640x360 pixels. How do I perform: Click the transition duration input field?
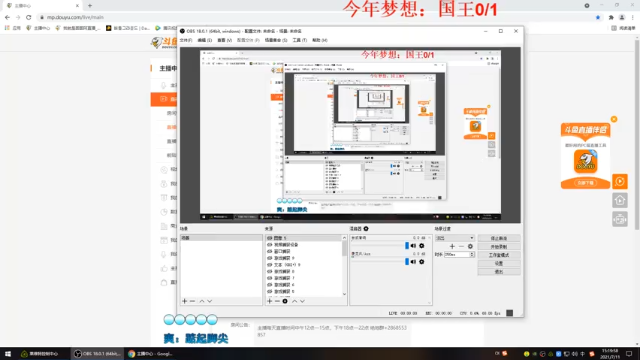click(457, 254)
